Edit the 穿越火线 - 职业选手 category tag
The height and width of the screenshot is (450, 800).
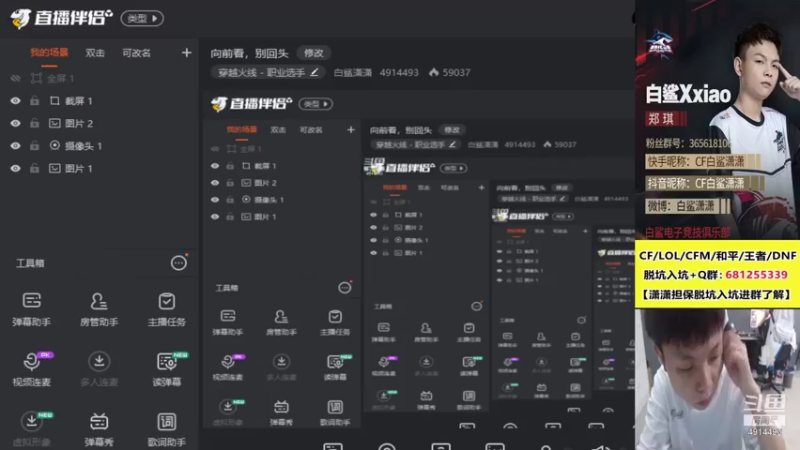[268, 72]
